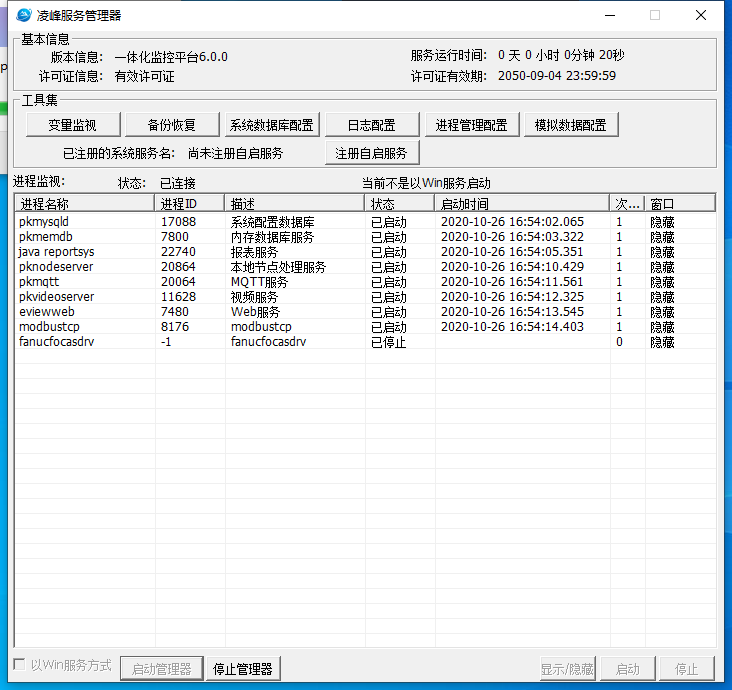Click the 启动 button at bottom right
Viewport: 732px width, 690px height.
[x=628, y=669]
